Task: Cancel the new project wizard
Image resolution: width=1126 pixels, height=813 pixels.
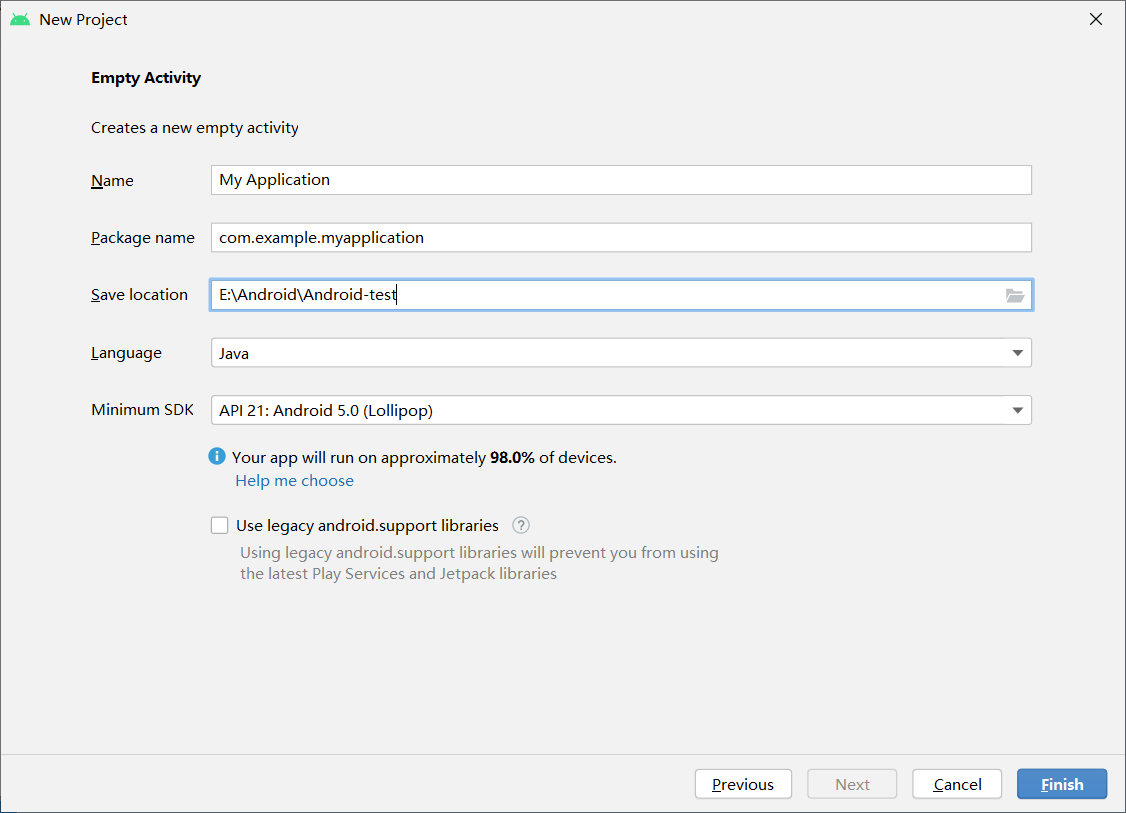Action: (957, 784)
